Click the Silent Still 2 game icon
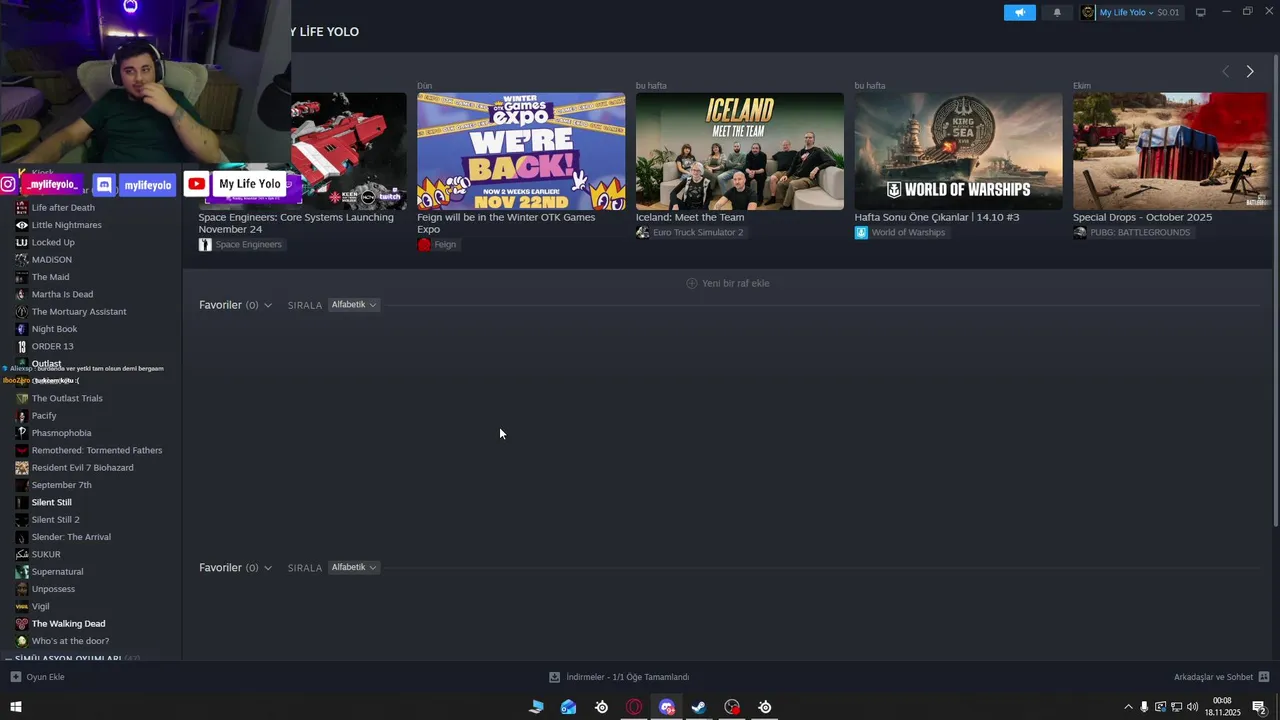Screen dimensions: 1280x720 pos(22,520)
